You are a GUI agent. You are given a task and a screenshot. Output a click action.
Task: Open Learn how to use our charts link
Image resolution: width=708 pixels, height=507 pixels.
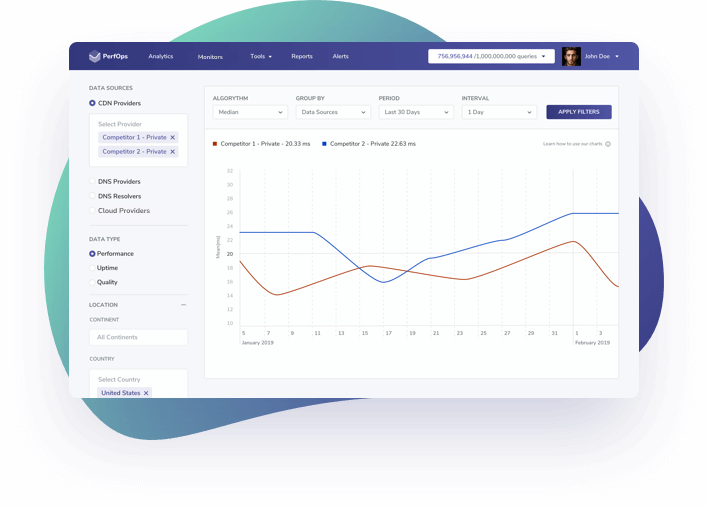click(573, 144)
